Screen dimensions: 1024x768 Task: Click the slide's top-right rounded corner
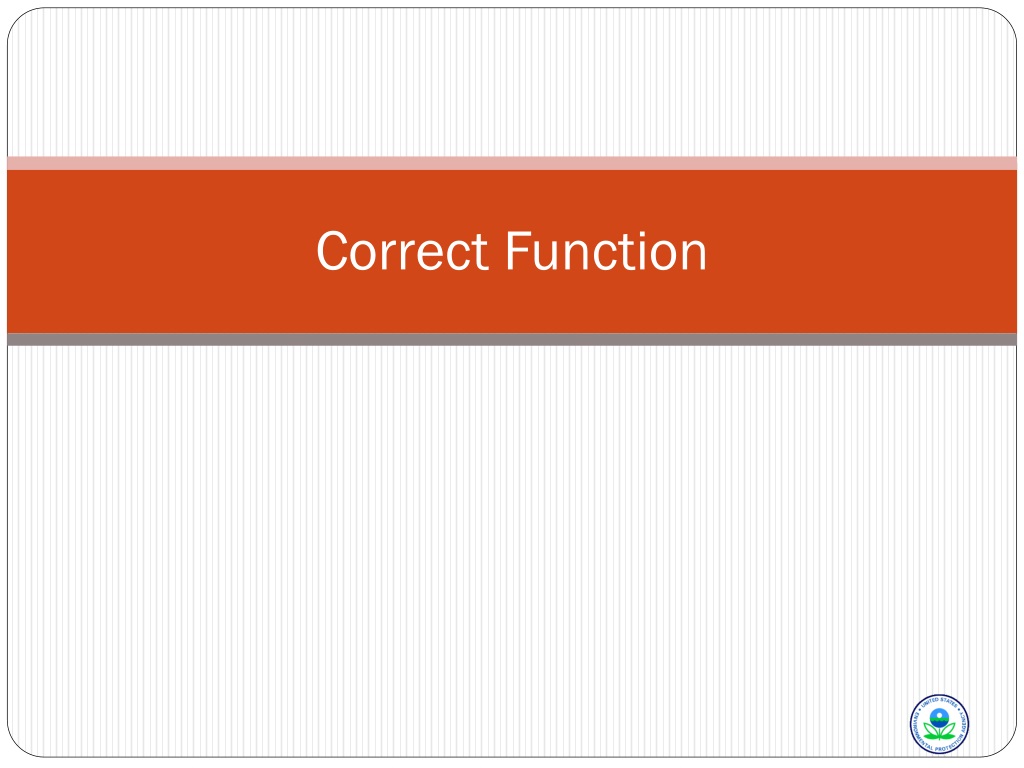pos(1004,20)
